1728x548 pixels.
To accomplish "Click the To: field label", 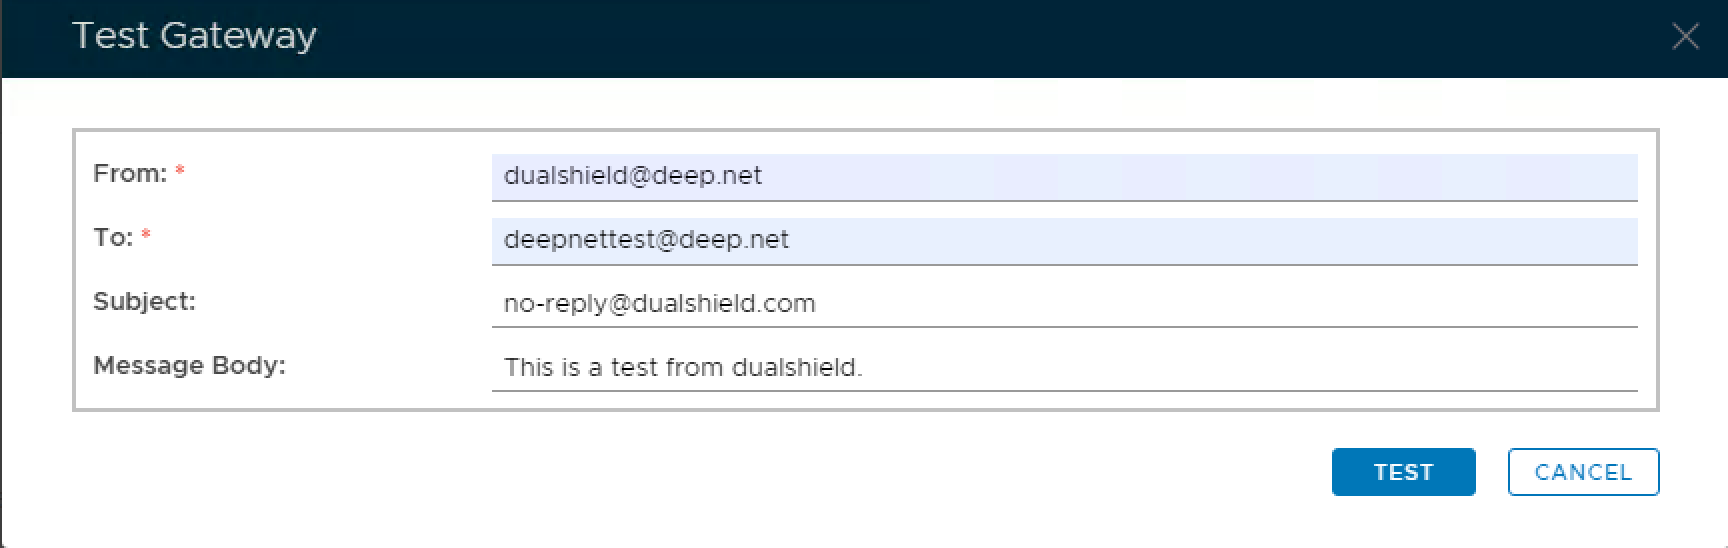I will (x=112, y=238).
